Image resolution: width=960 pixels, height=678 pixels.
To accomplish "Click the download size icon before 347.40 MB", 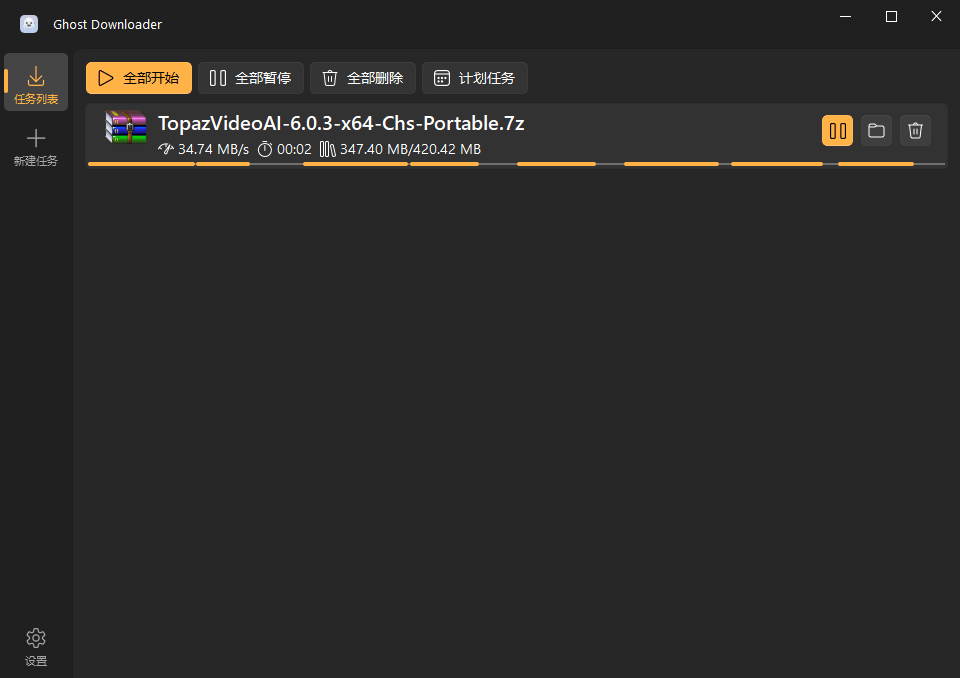I will (x=328, y=149).
